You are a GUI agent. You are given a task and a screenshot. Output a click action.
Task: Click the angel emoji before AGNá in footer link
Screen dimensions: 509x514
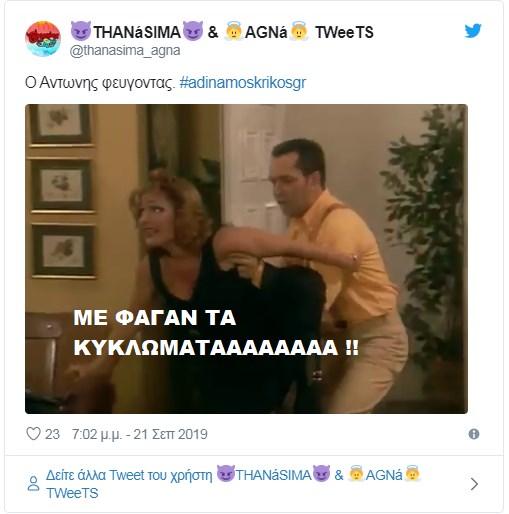pyautogui.click(x=356, y=474)
